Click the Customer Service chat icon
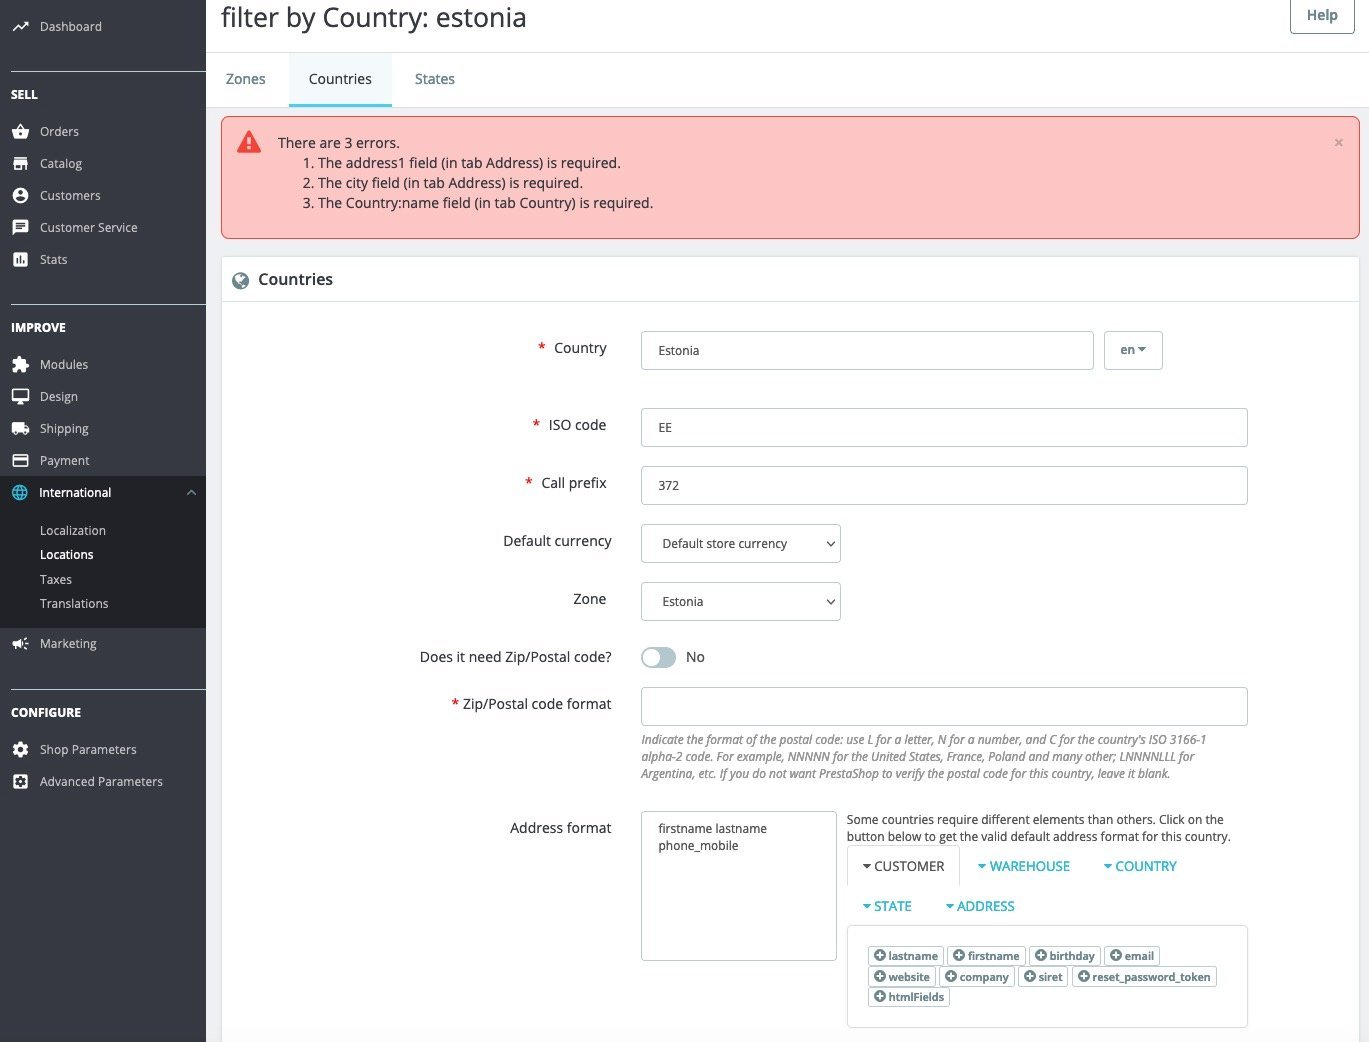The height and width of the screenshot is (1042, 1369). coord(20,228)
